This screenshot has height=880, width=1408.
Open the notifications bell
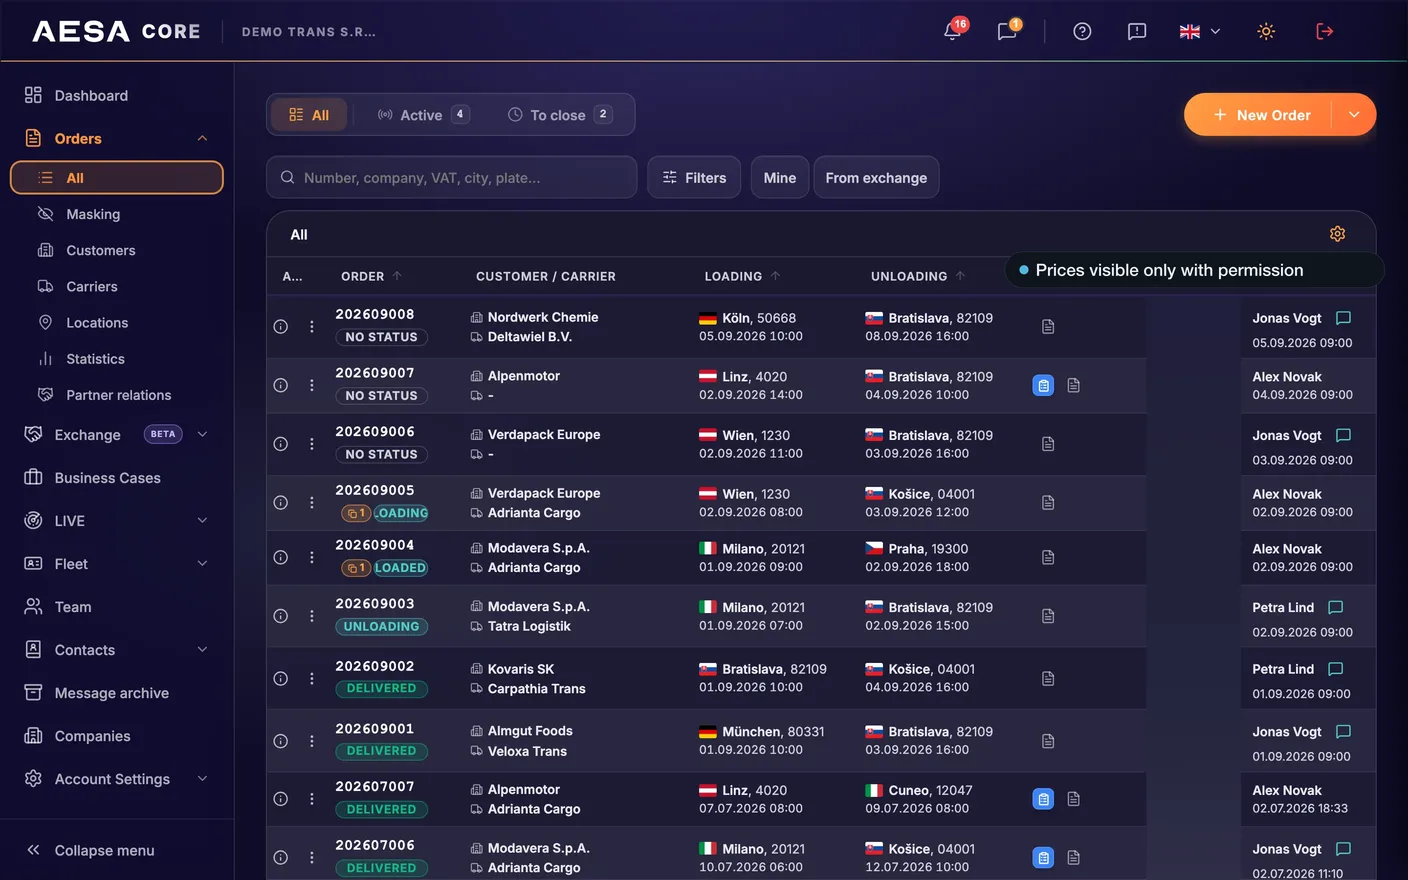953,31
